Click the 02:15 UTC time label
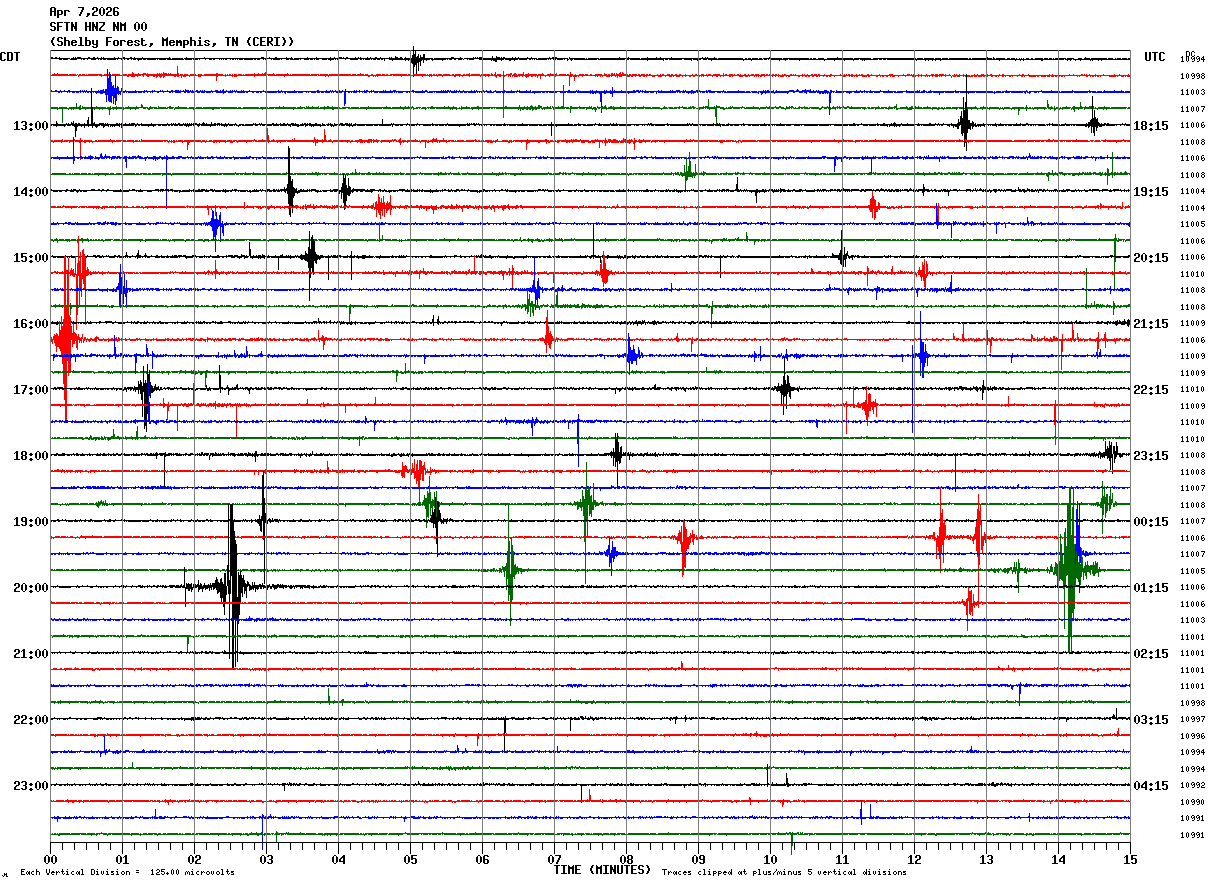The image size is (1210, 886). point(1151,653)
